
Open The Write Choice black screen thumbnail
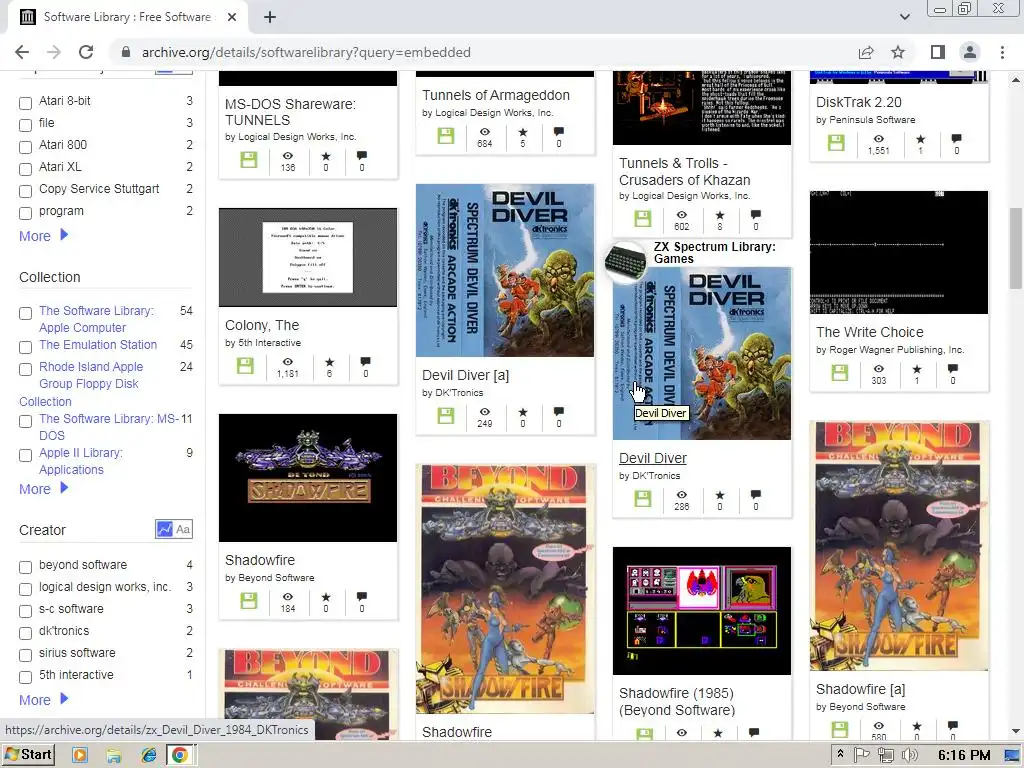[899, 252]
